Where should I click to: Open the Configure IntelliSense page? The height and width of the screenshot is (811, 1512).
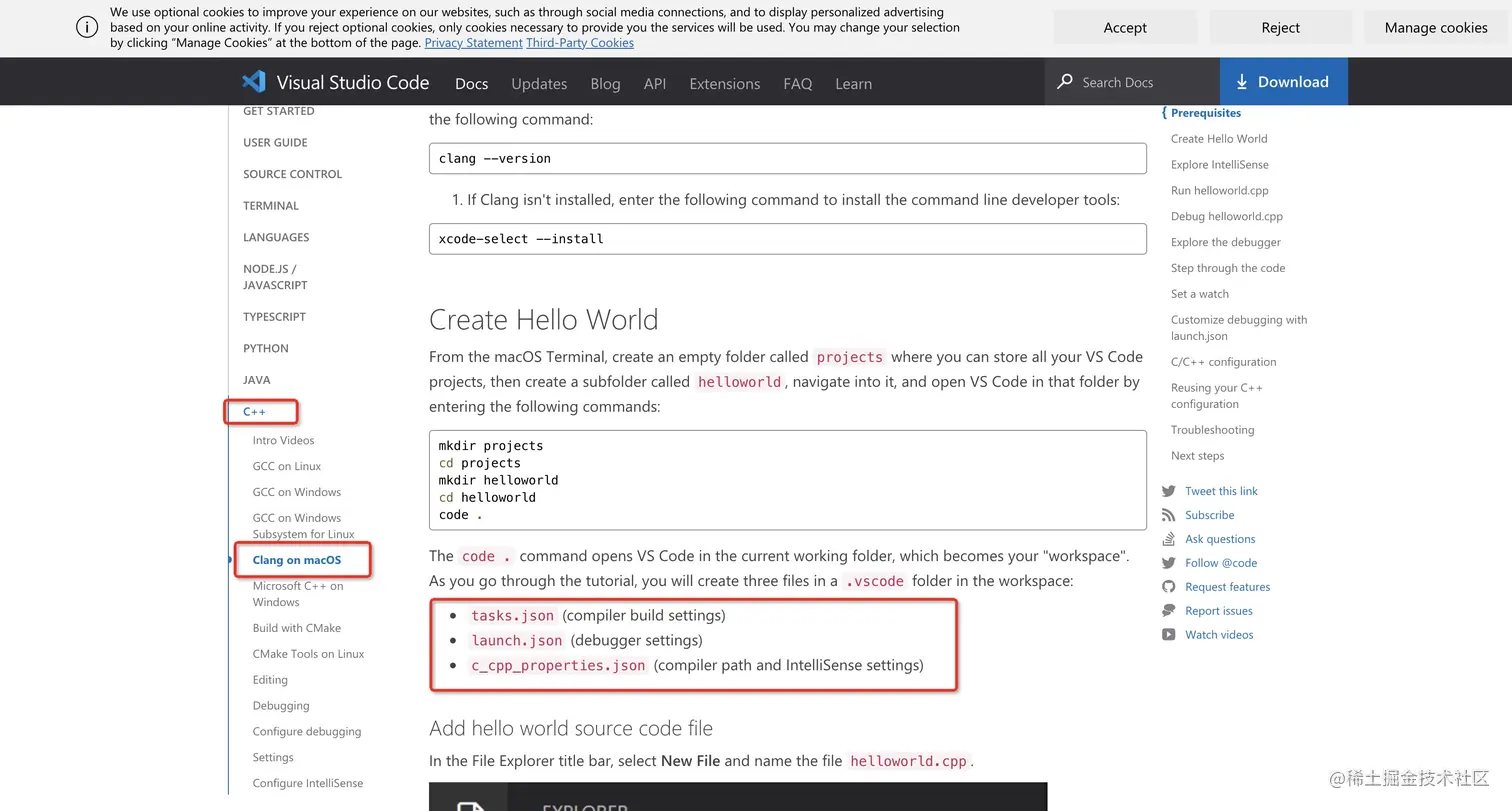coord(308,783)
